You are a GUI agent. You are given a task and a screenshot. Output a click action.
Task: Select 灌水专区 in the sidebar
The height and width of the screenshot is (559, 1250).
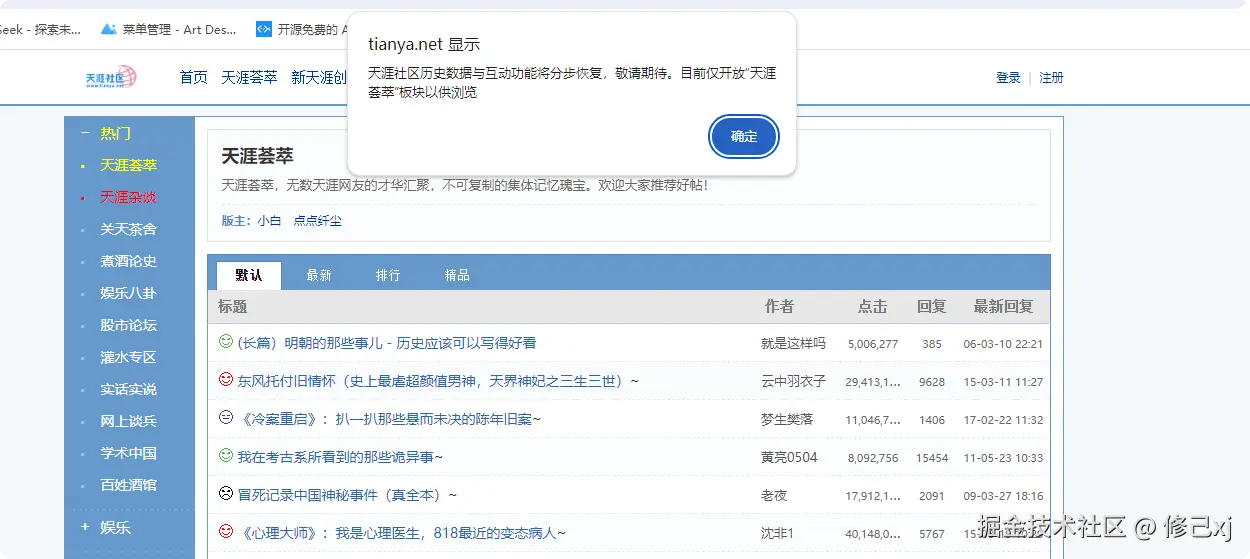128,357
